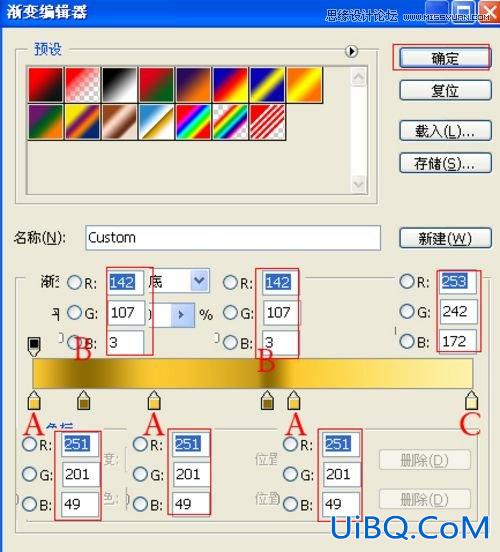Image resolution: width=500 pixels, height=552 pixels.
Task: Choose the orange, yellow, orange gradient preset
Action: (304, 84)
